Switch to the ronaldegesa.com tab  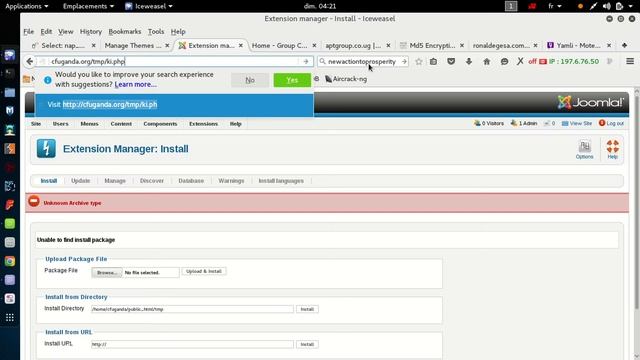tap(501, 45)
